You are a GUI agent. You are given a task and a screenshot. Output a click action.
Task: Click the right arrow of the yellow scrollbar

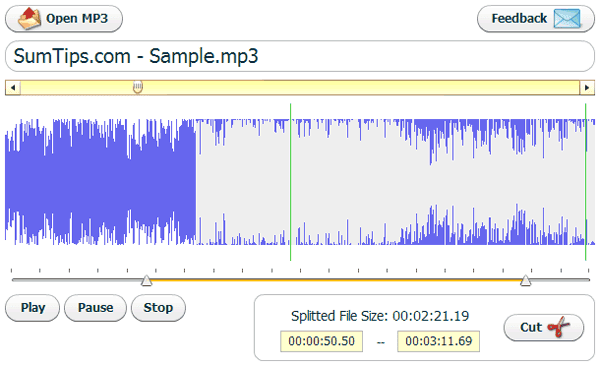[587, 88]
